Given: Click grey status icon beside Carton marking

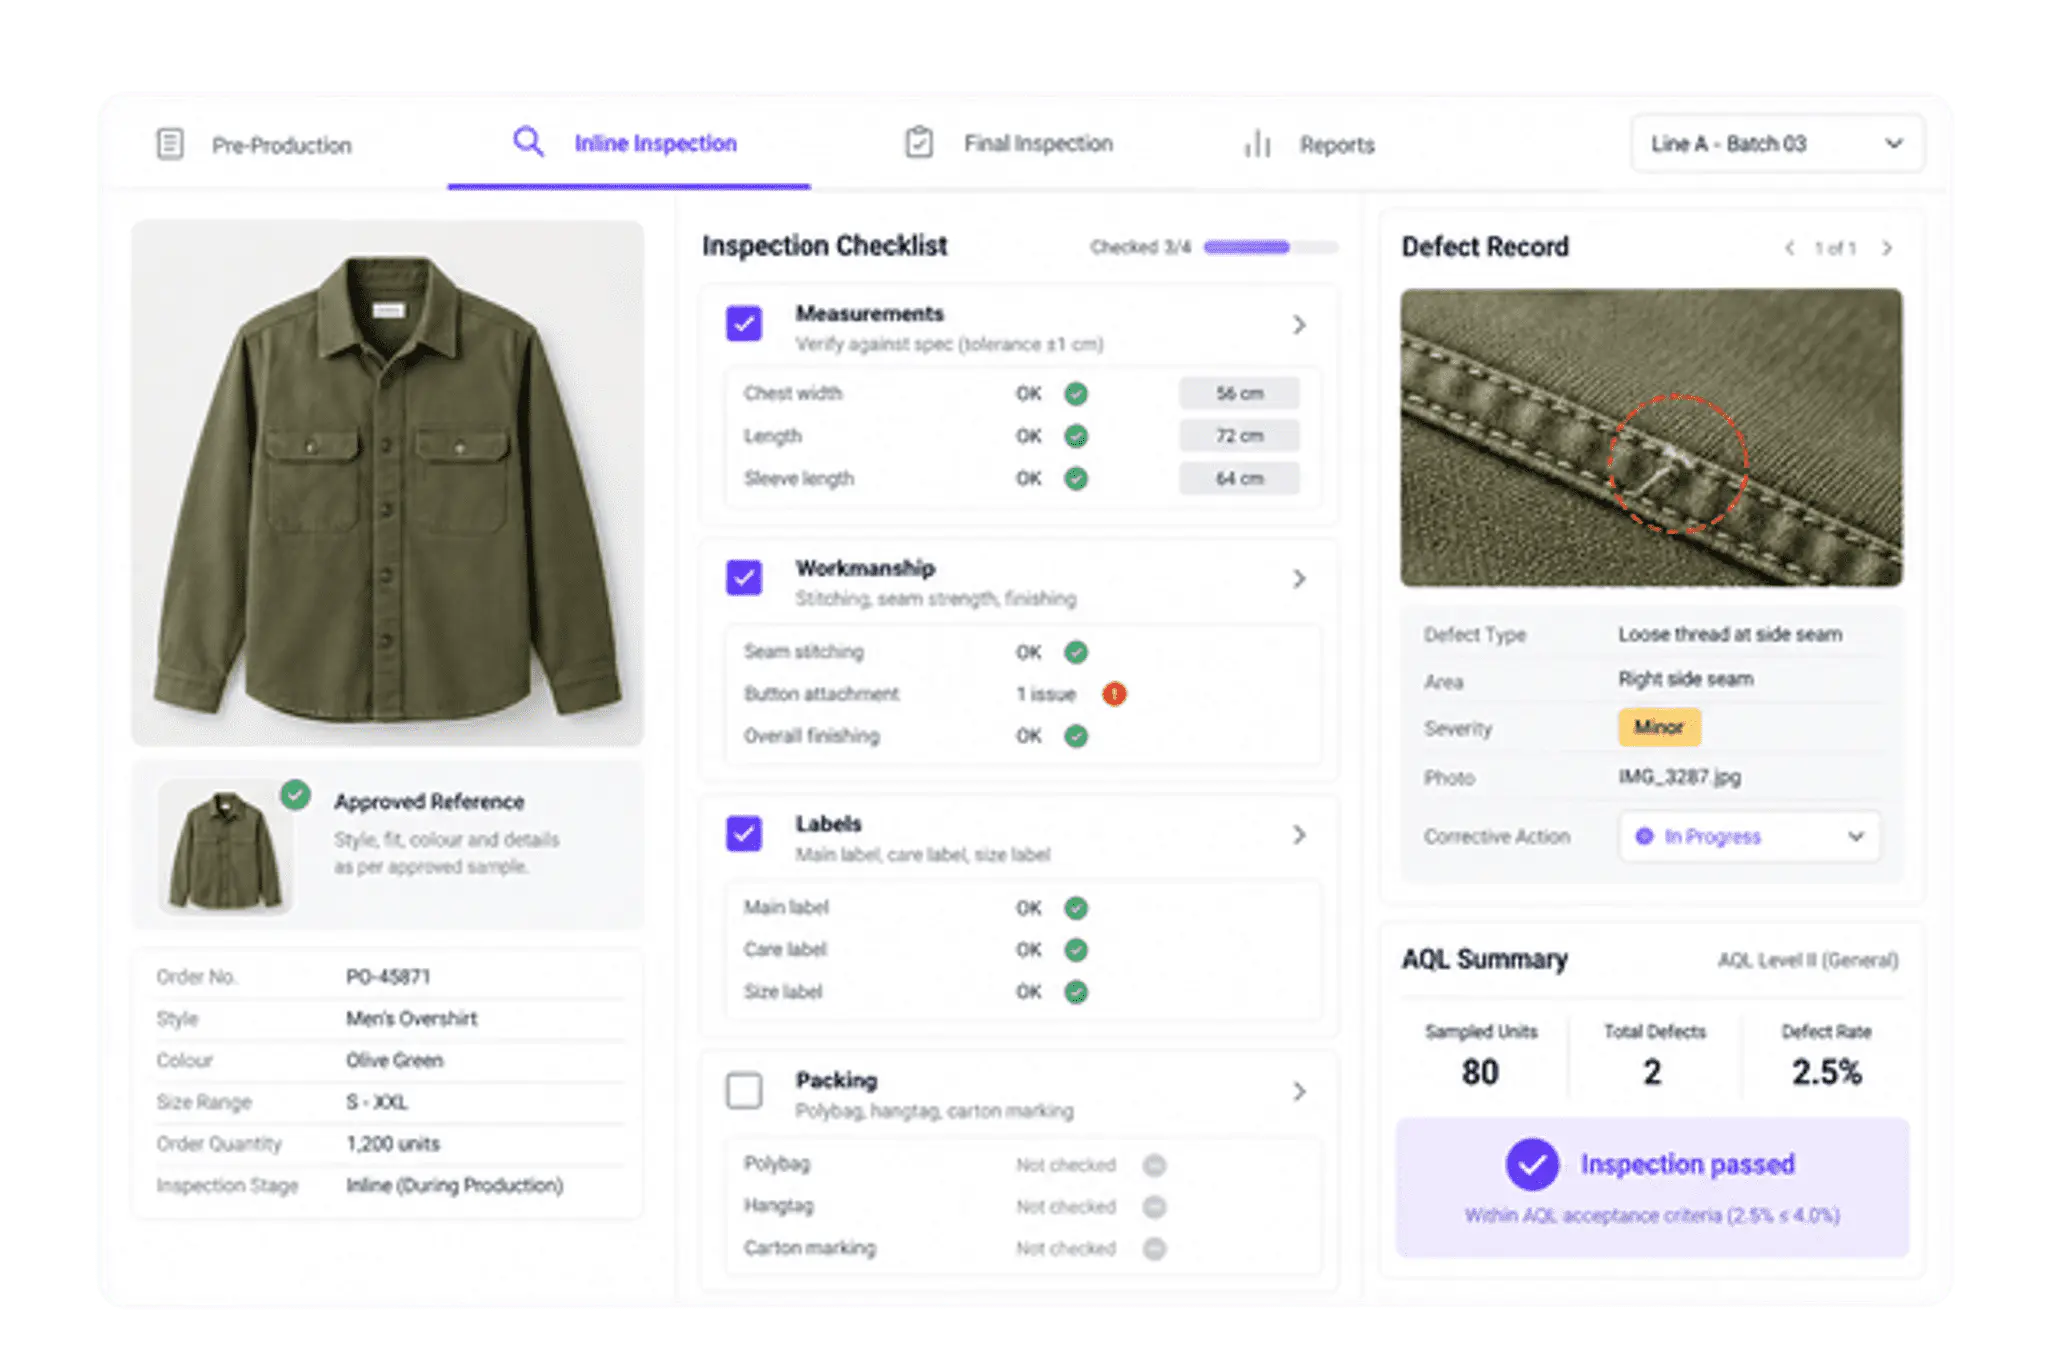Looking at the screenshot, I should click(1154, 1249).
